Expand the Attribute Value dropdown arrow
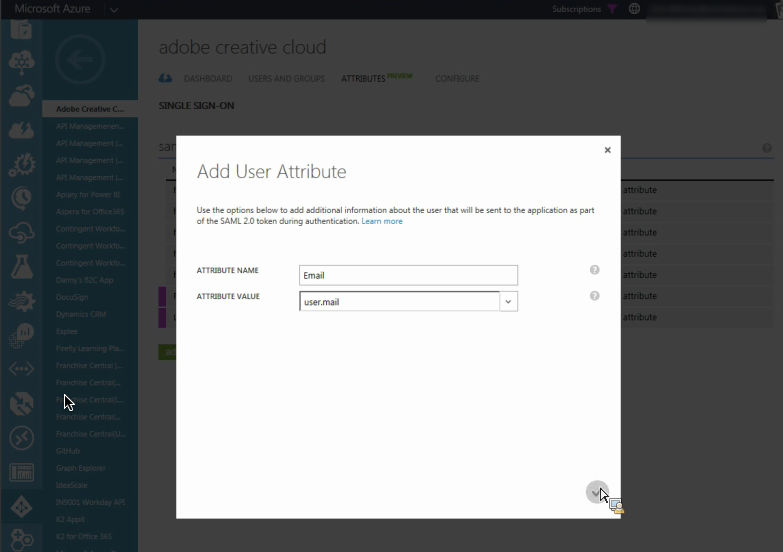This screenshot has width=783, height=552. pos(508,301)
